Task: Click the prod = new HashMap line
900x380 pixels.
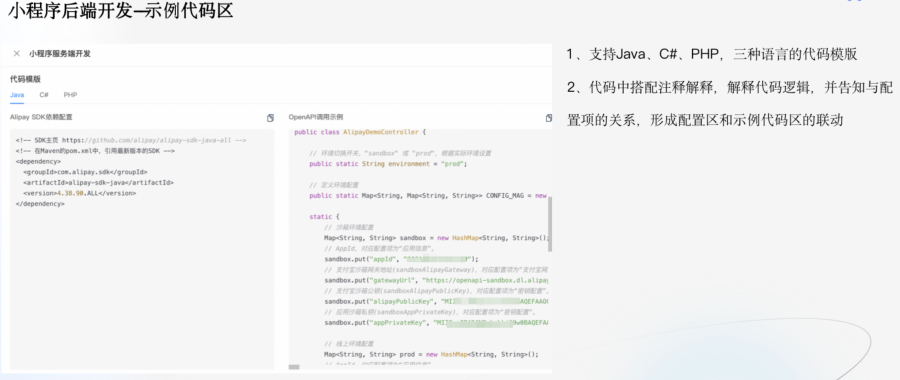Action: [431, 354]
